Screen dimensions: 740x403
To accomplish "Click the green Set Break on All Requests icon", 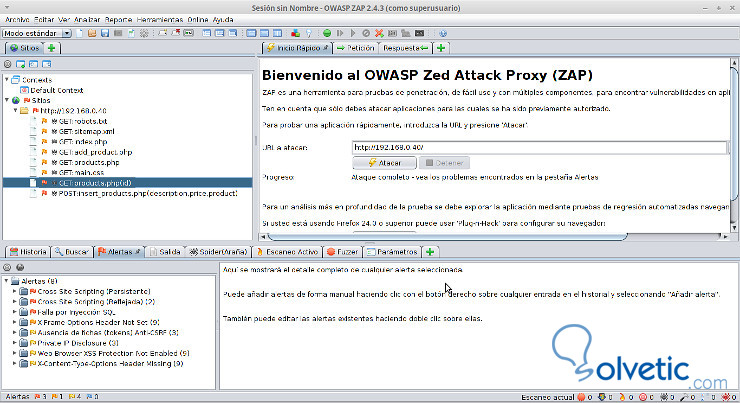I will pyautogui.click(x=327, y=33).
